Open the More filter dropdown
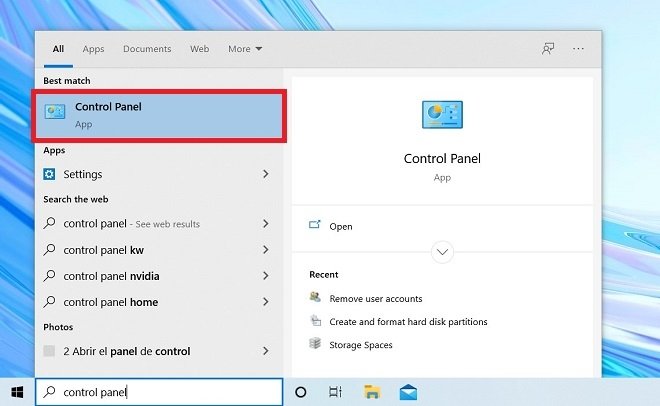The image size is (660, 406). coord(245,49)
